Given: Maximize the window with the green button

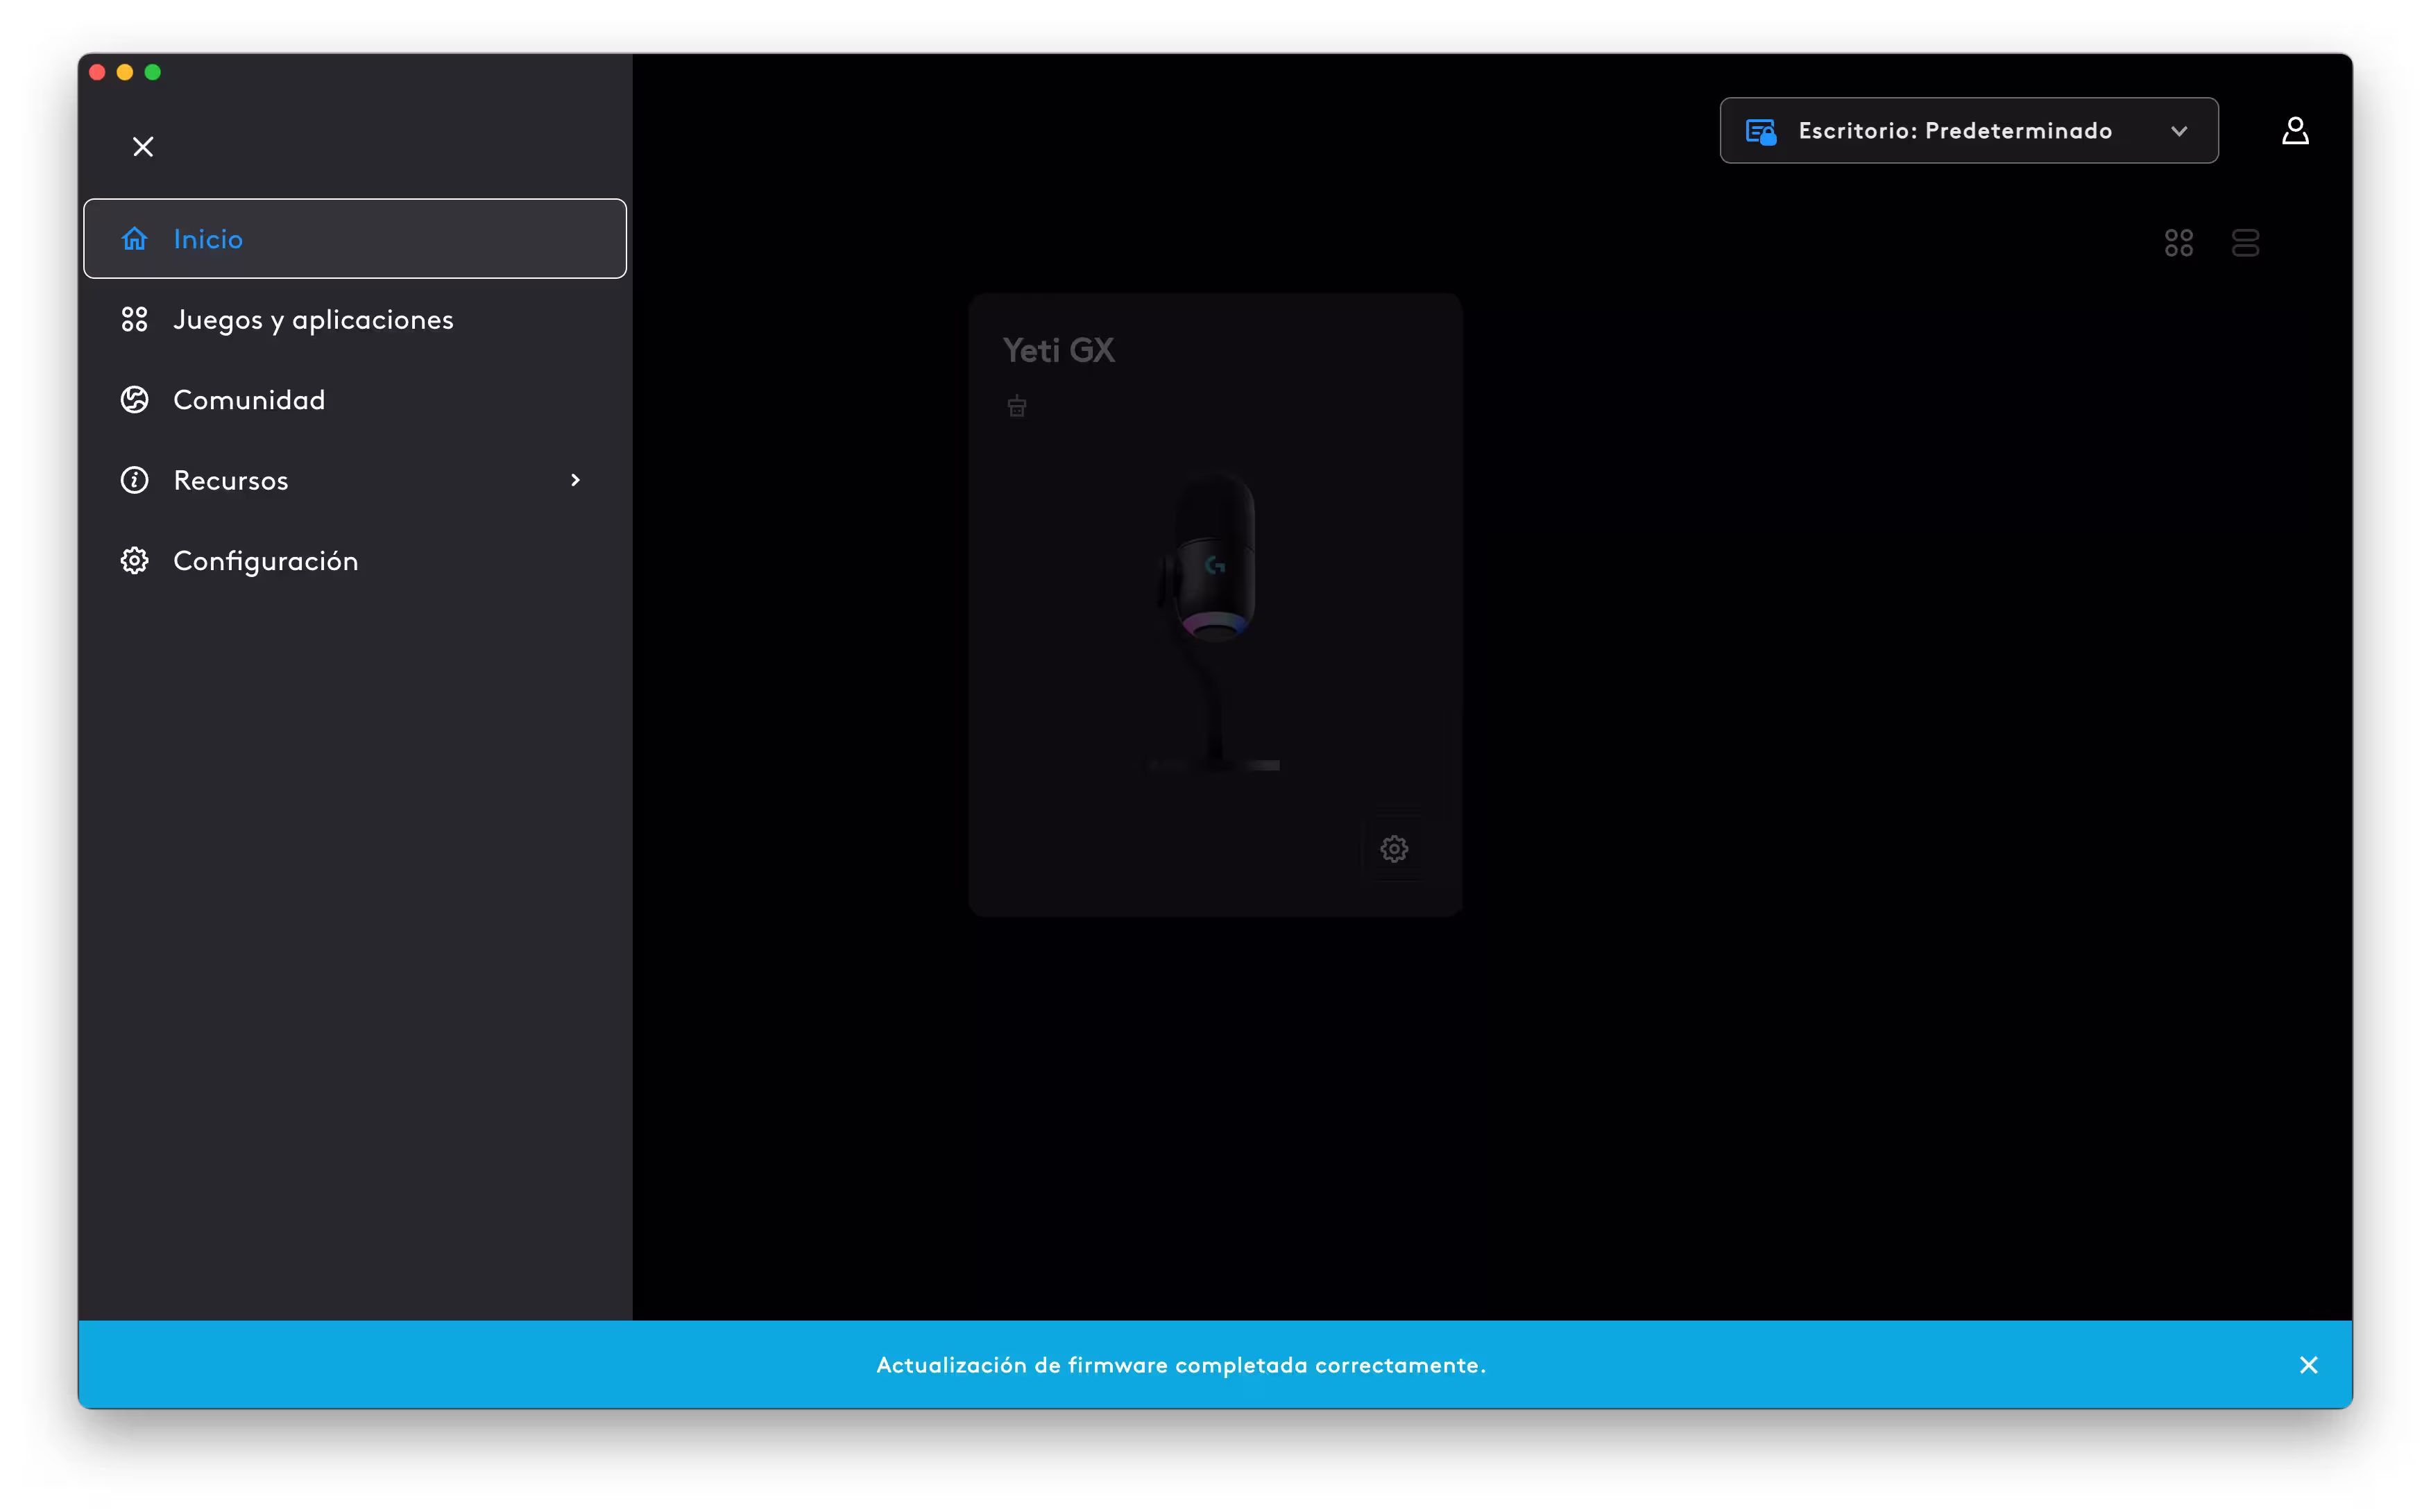Looking at the screenshot, I should (x=153, y=72).
